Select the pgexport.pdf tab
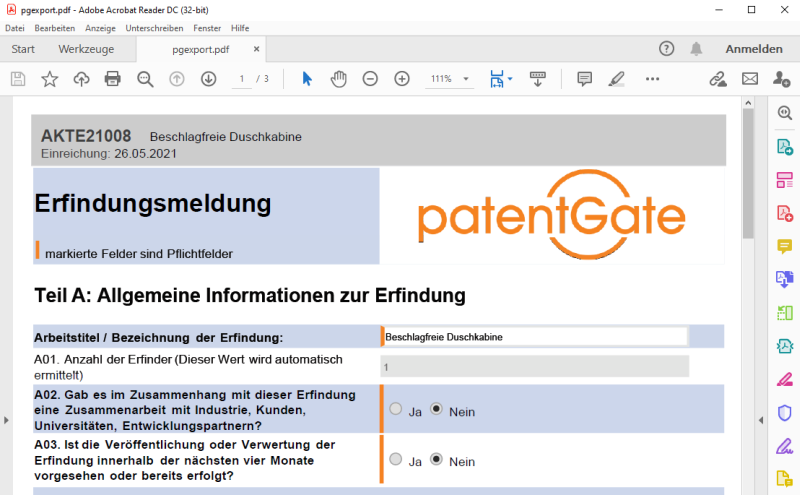The image size is (800, 495). click(201, 50)
